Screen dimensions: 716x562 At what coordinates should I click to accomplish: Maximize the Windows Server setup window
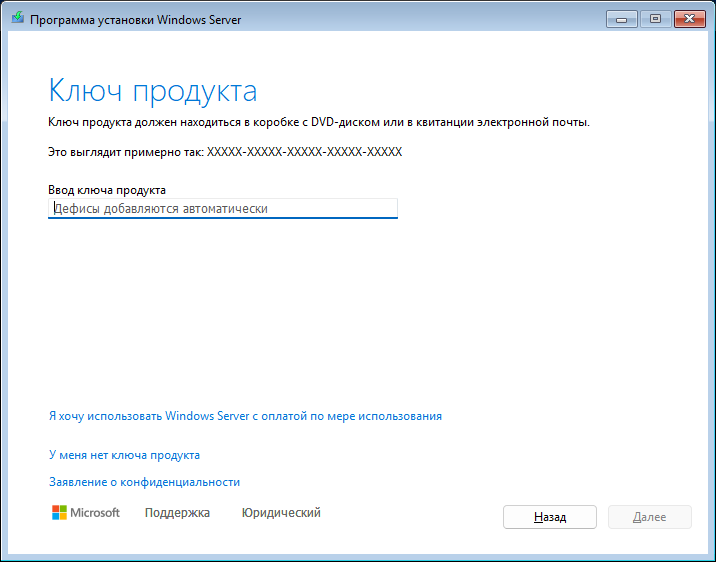pos(655,19)
